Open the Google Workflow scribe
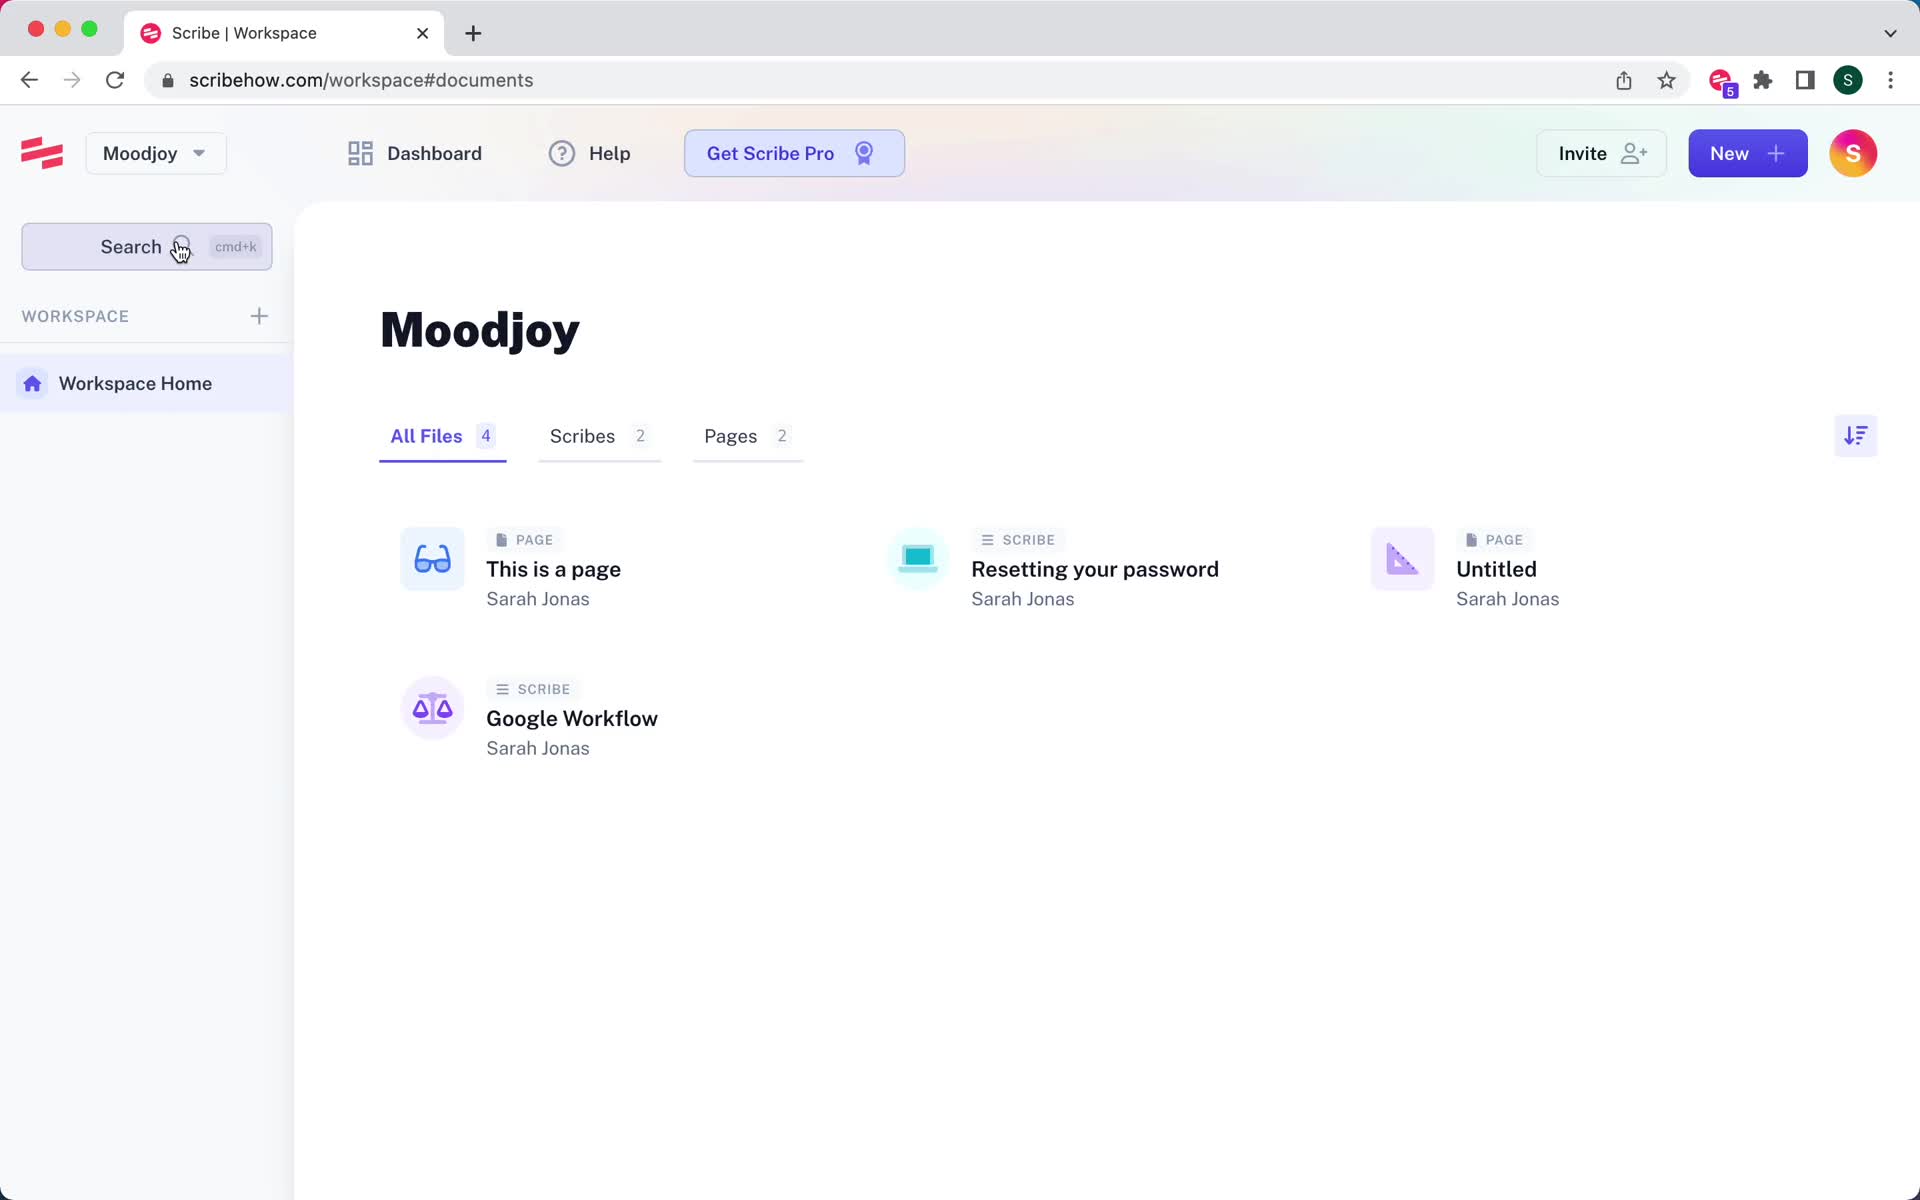The width and height of the screenshot is (1920, 1200). point(571,718)
